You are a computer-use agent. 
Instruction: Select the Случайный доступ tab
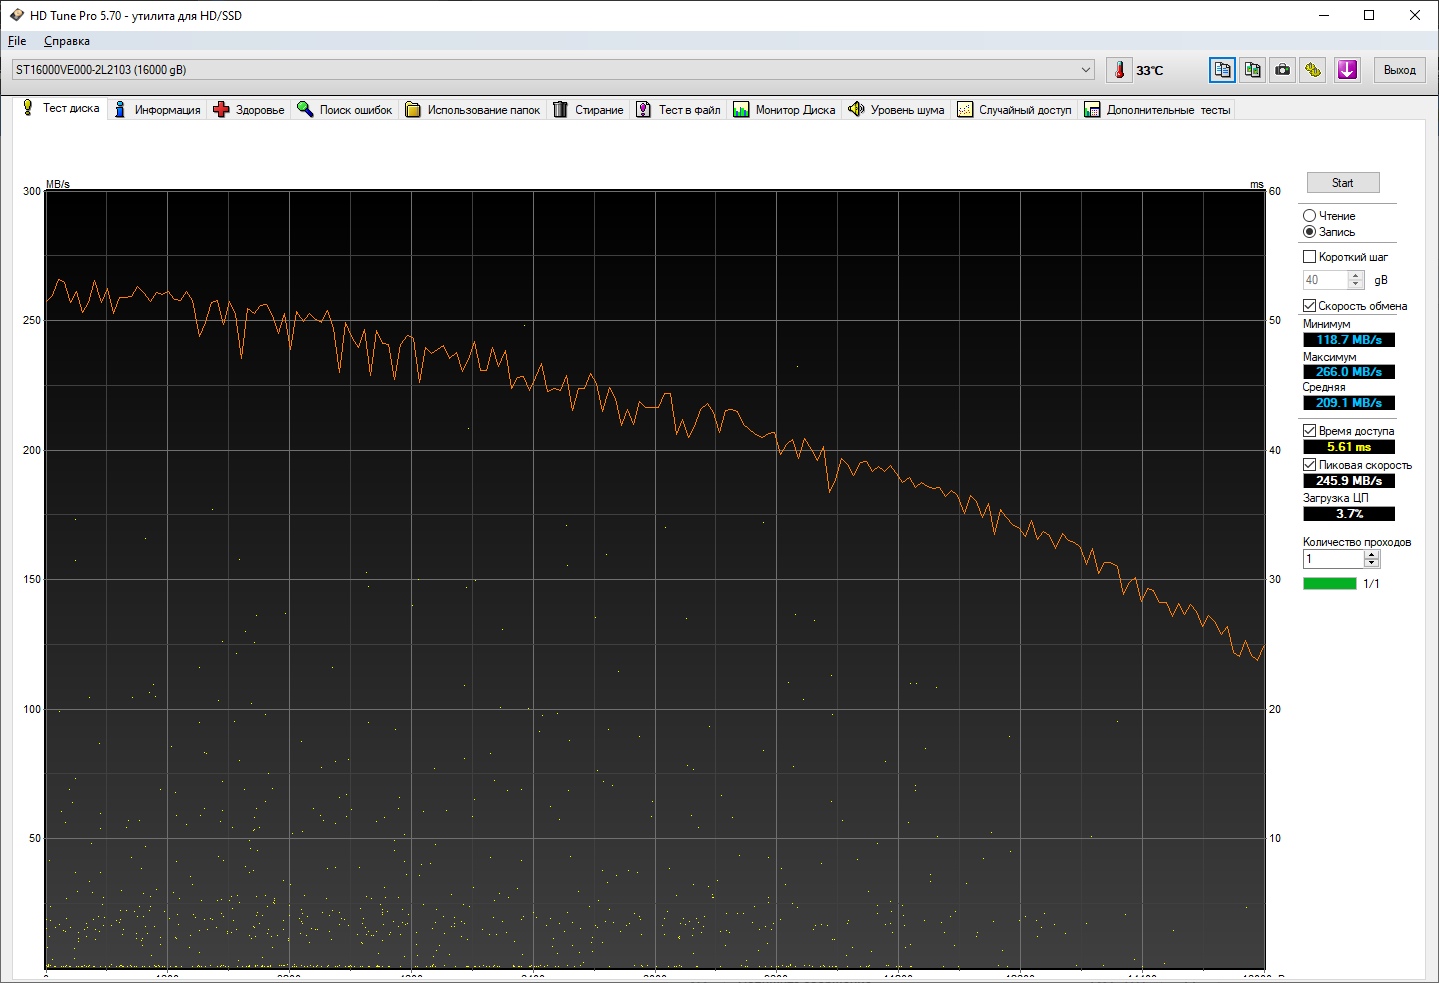point(1015,110)
